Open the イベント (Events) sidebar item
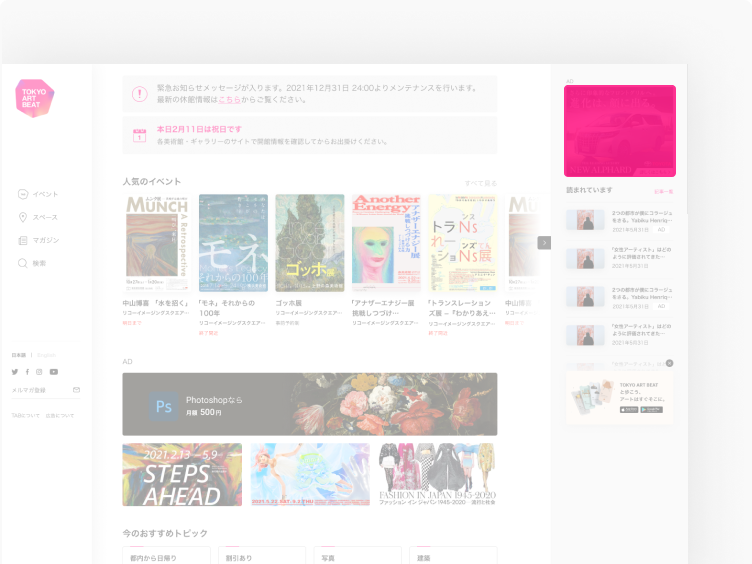 click(38, 194)
